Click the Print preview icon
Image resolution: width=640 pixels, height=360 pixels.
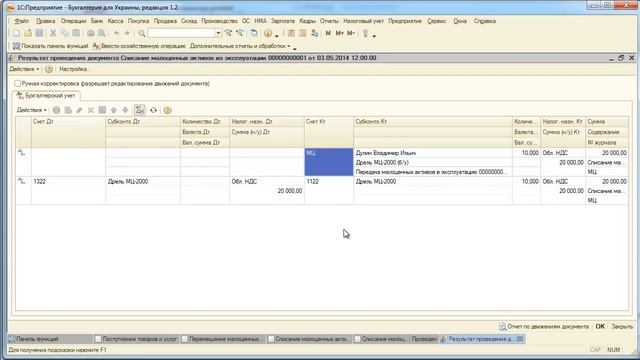click(102, 33)
